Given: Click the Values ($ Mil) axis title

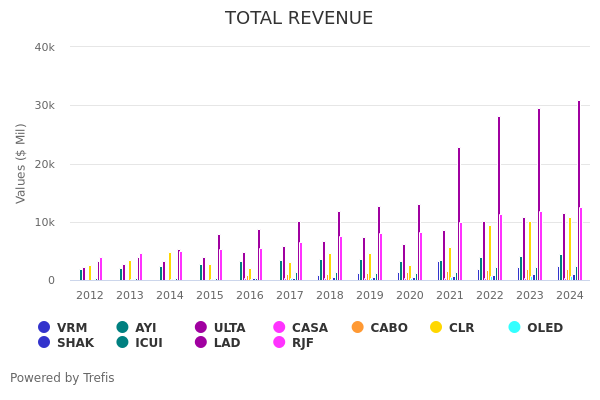Looking at the screenshot, I should point(21,163).
